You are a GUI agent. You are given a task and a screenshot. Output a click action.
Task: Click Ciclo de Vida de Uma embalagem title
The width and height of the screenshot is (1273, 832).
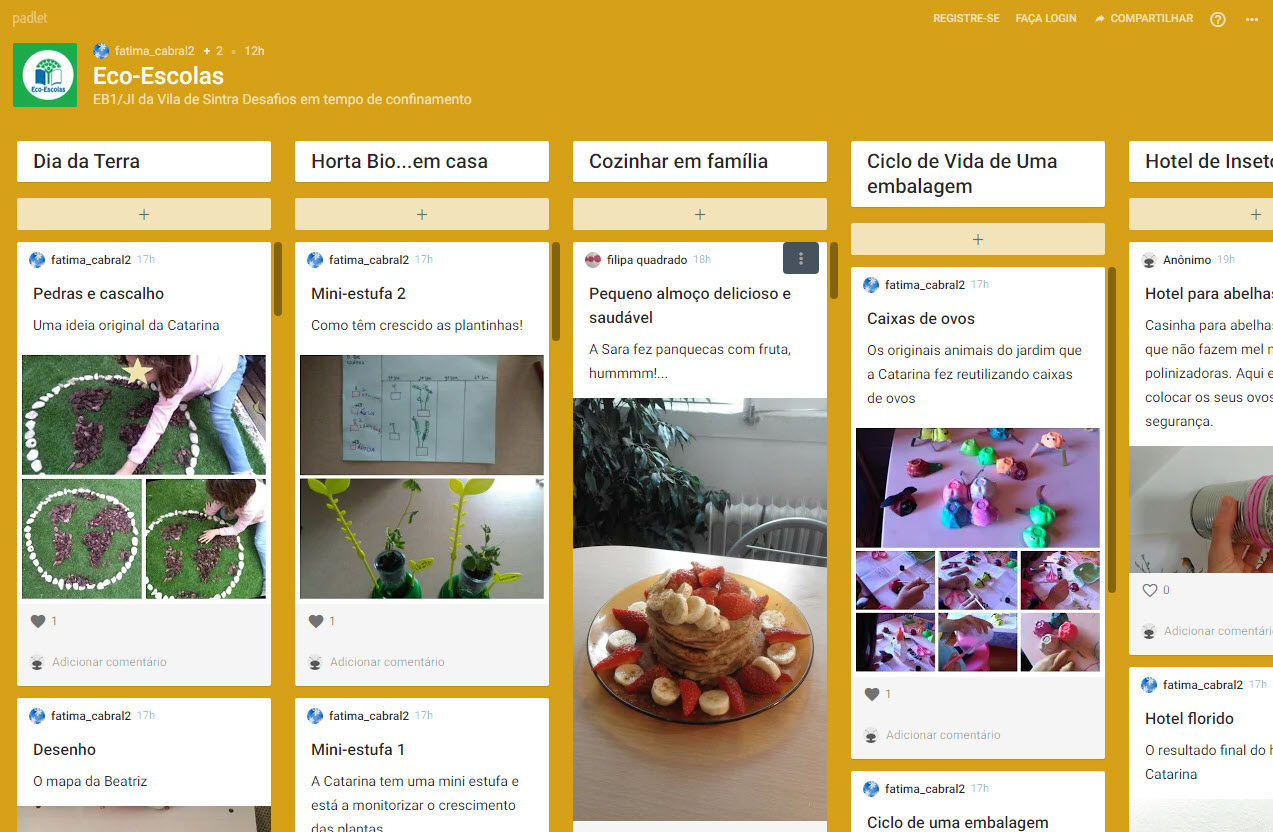click(x=962, y=174)
